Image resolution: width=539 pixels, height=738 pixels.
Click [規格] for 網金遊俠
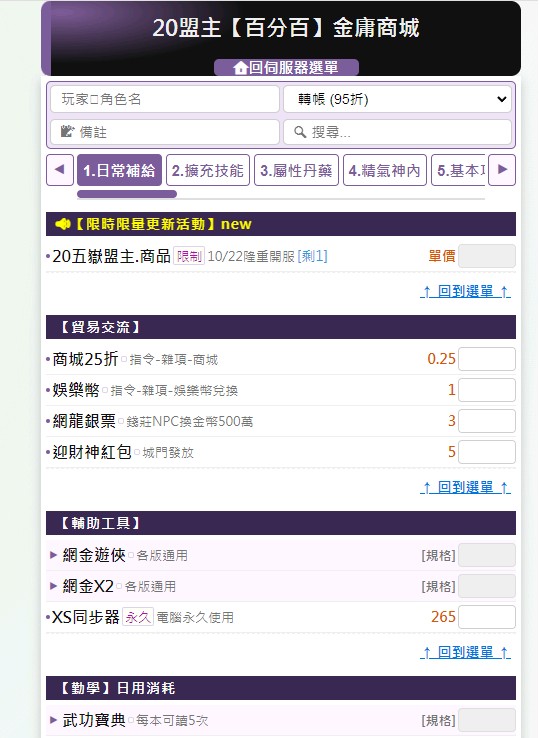[438, 556]
